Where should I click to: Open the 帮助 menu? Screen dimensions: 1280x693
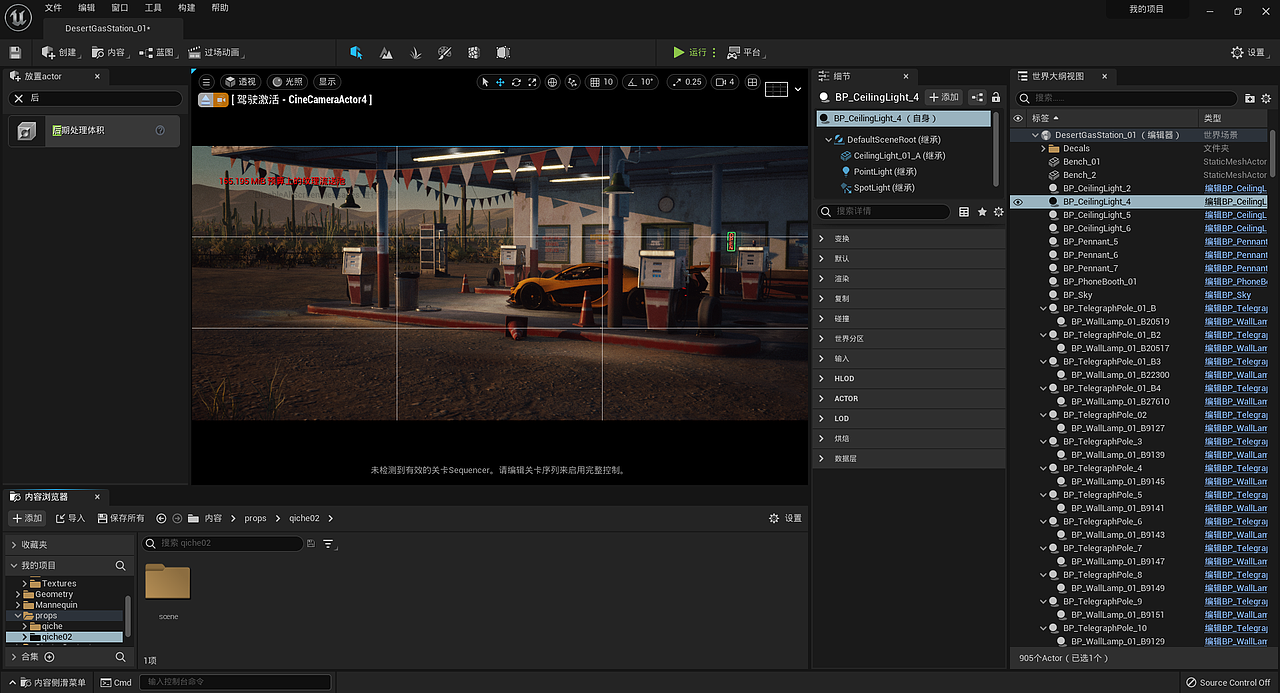coord(220,8)
